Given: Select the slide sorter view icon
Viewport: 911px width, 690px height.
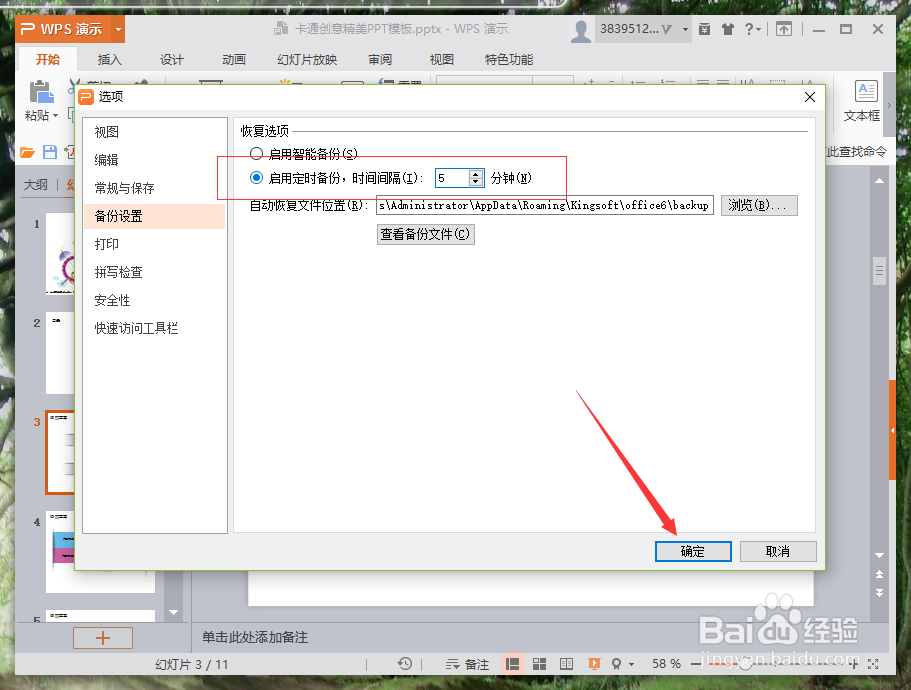Looking at the screenshot, I should 539,663.
